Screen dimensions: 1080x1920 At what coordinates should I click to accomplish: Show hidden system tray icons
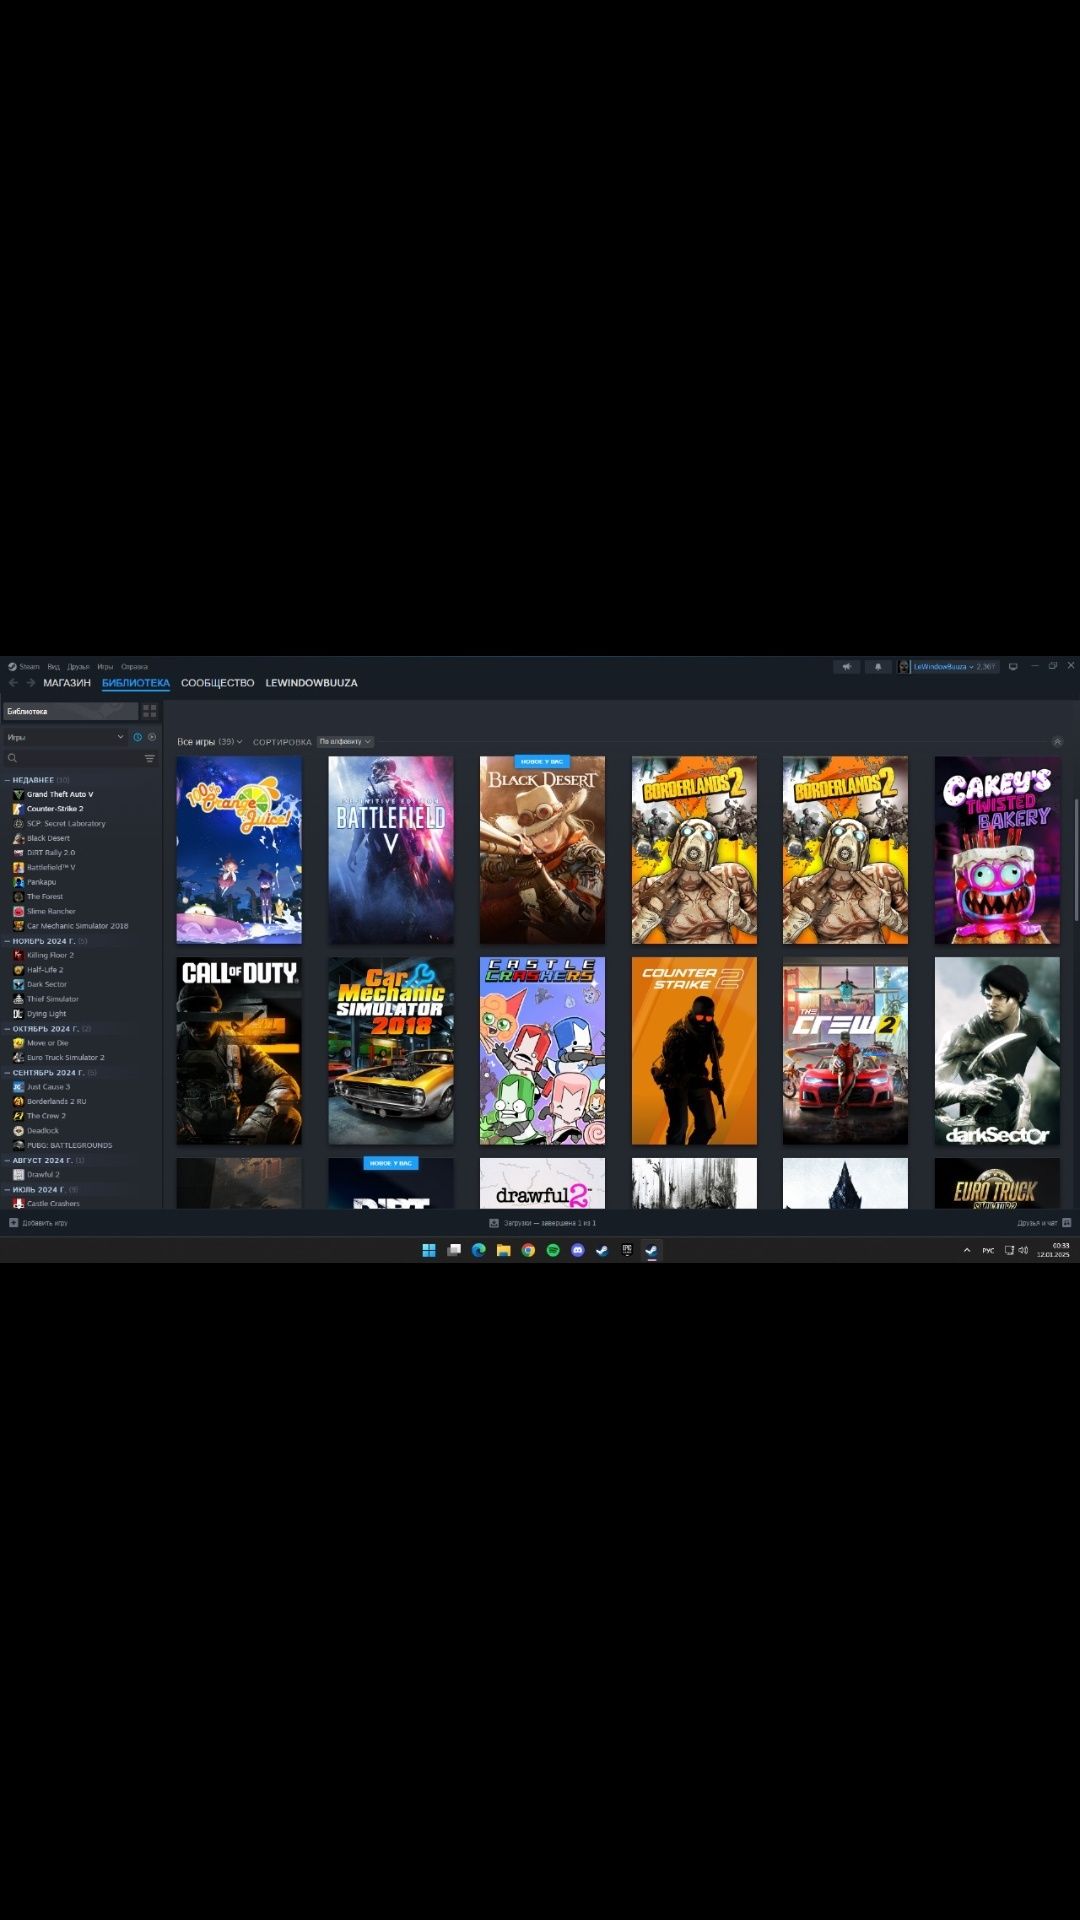[x=967, y=1250]
